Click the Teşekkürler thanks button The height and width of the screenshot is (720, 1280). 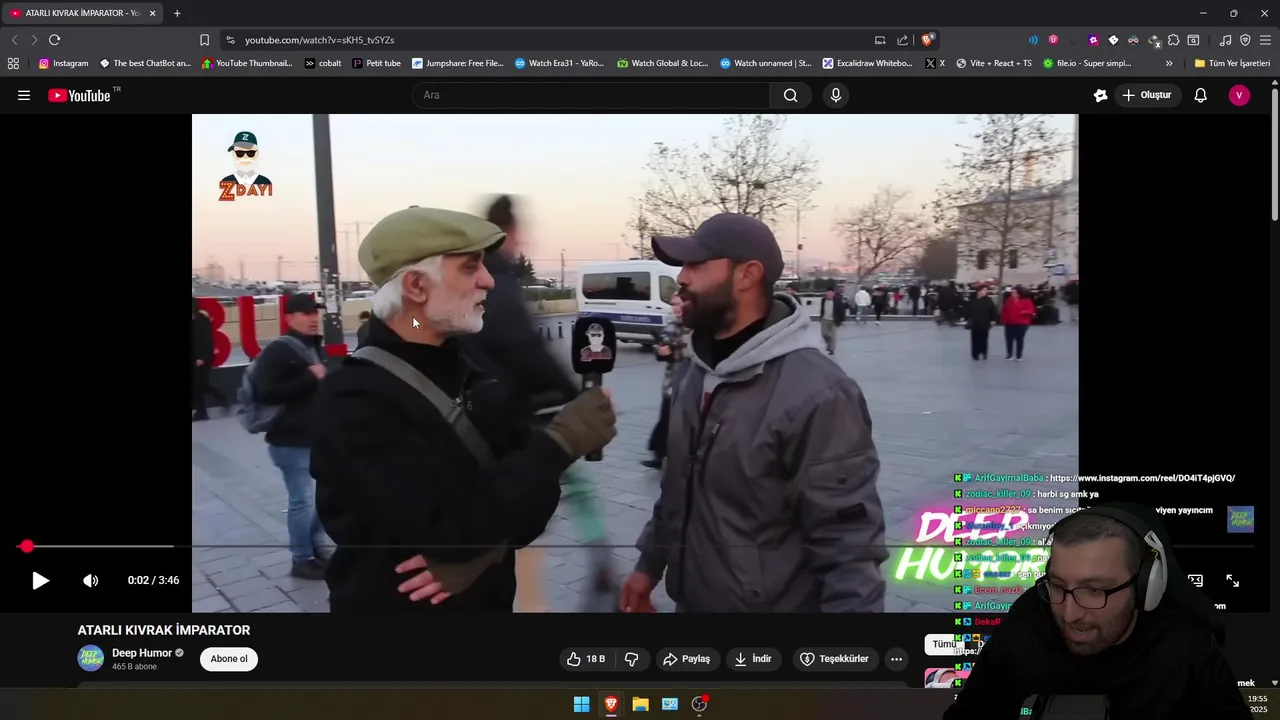(x=837, y=659)
